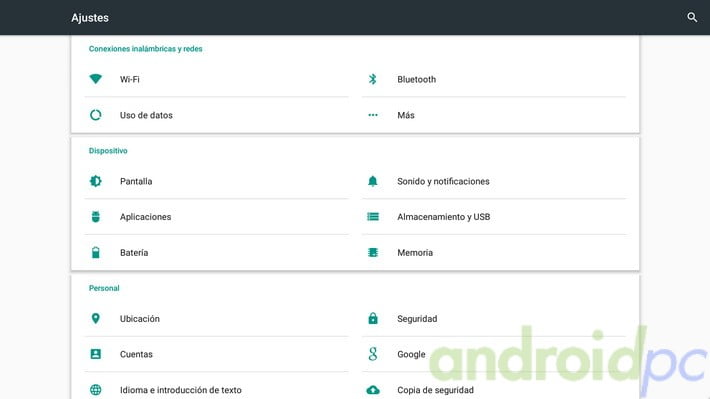710x399 pixels.
Task: Open the Más network options
Action: tap(494, 115)
